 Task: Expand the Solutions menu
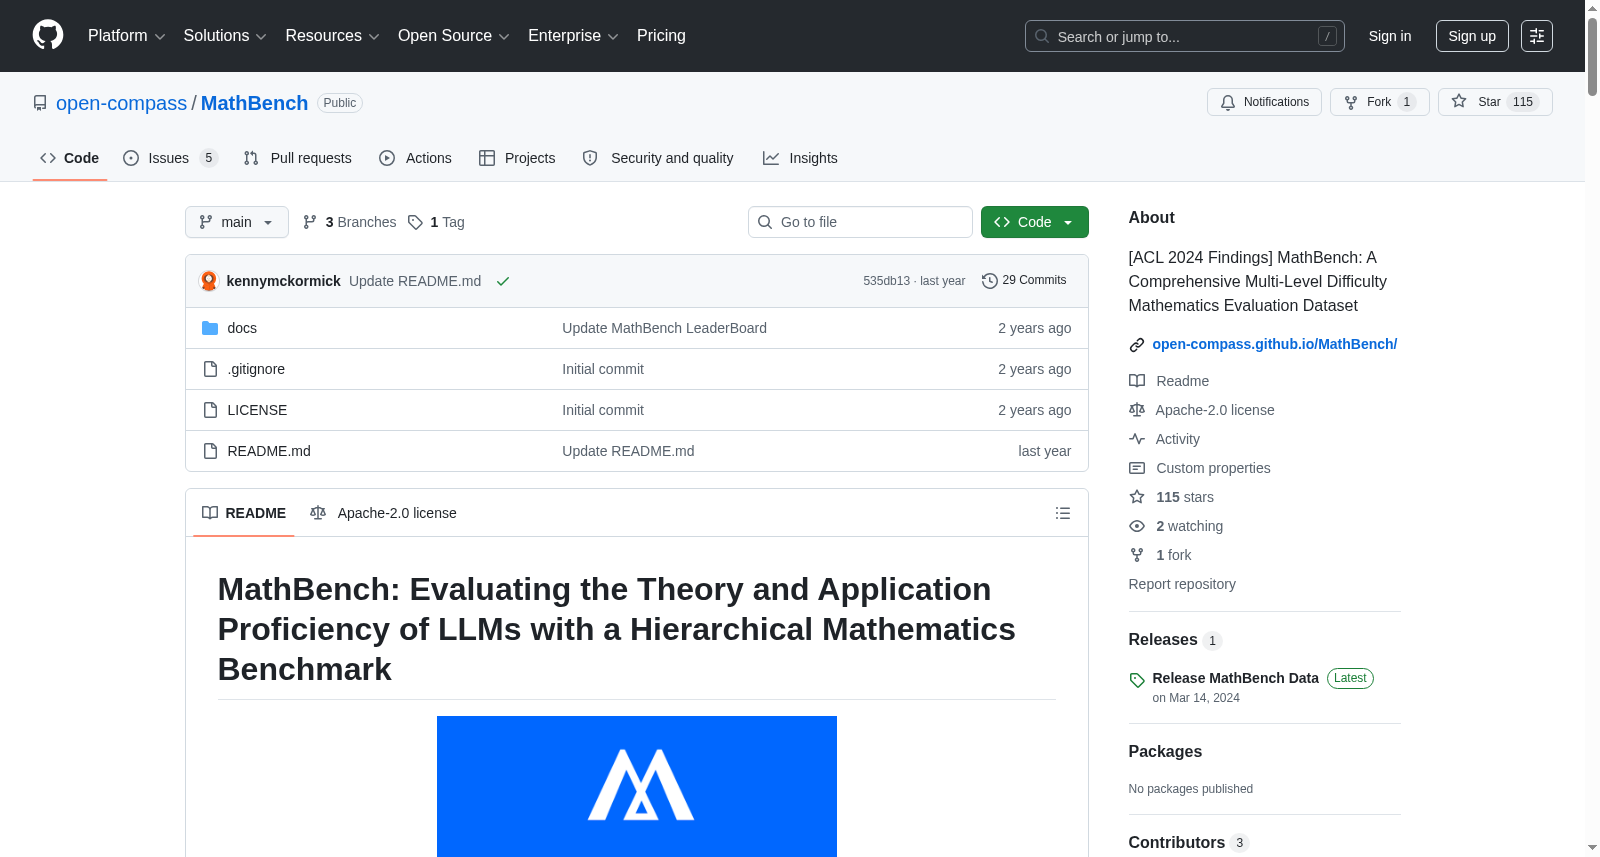pyautogui.click(x=225, y=36)
